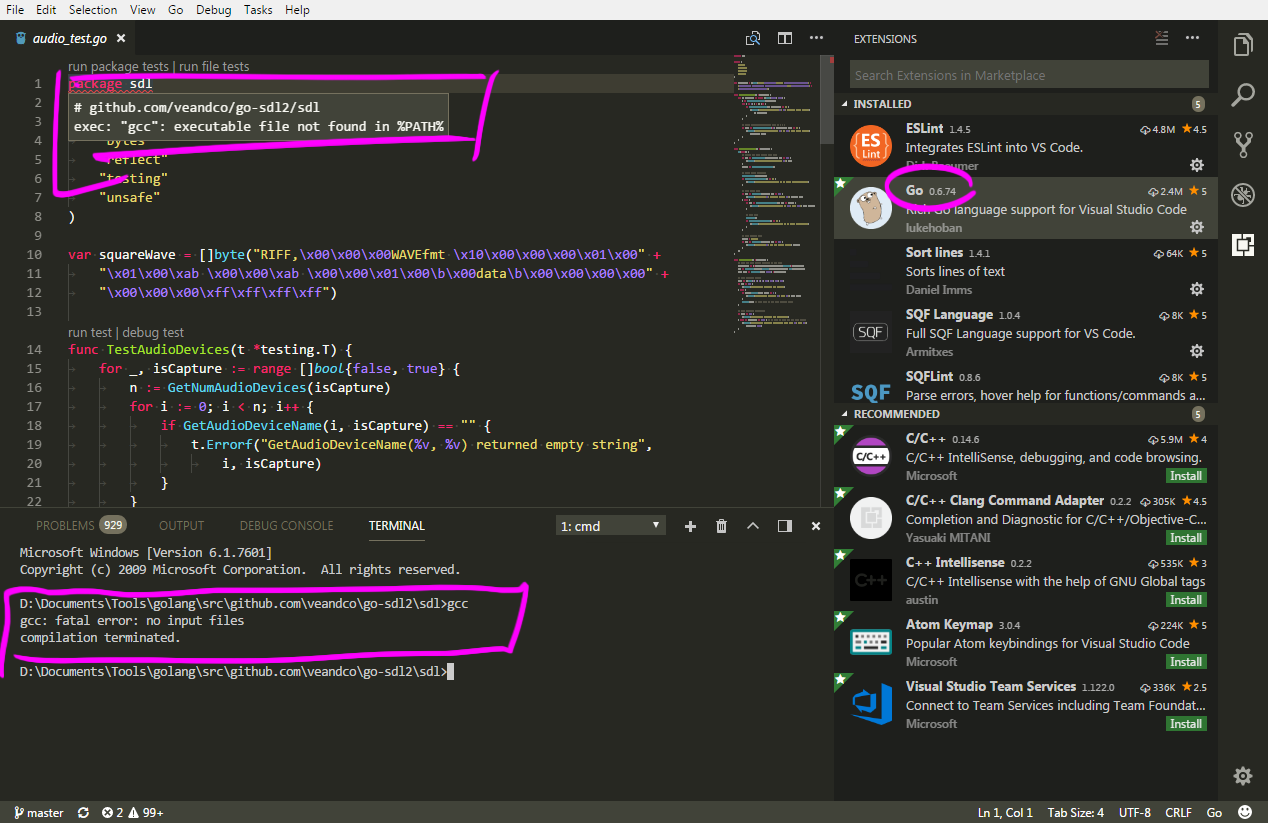
Task: Open Sort lines extension manage gear
Action: coord(1196,289)
